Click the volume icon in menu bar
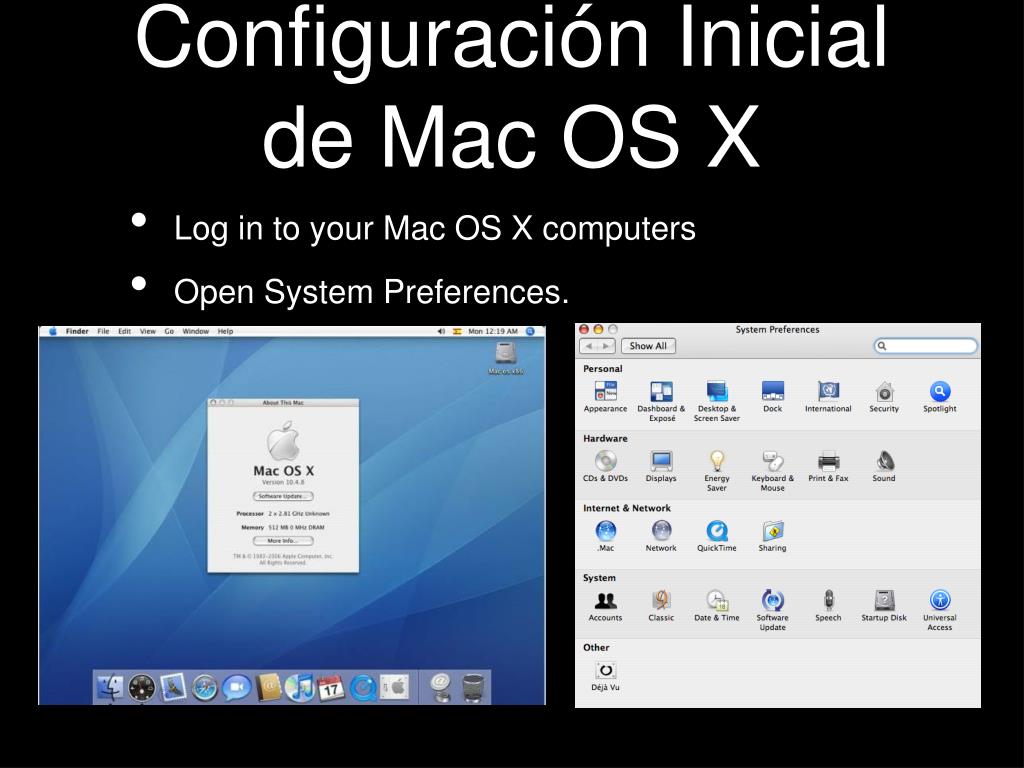 441,332
